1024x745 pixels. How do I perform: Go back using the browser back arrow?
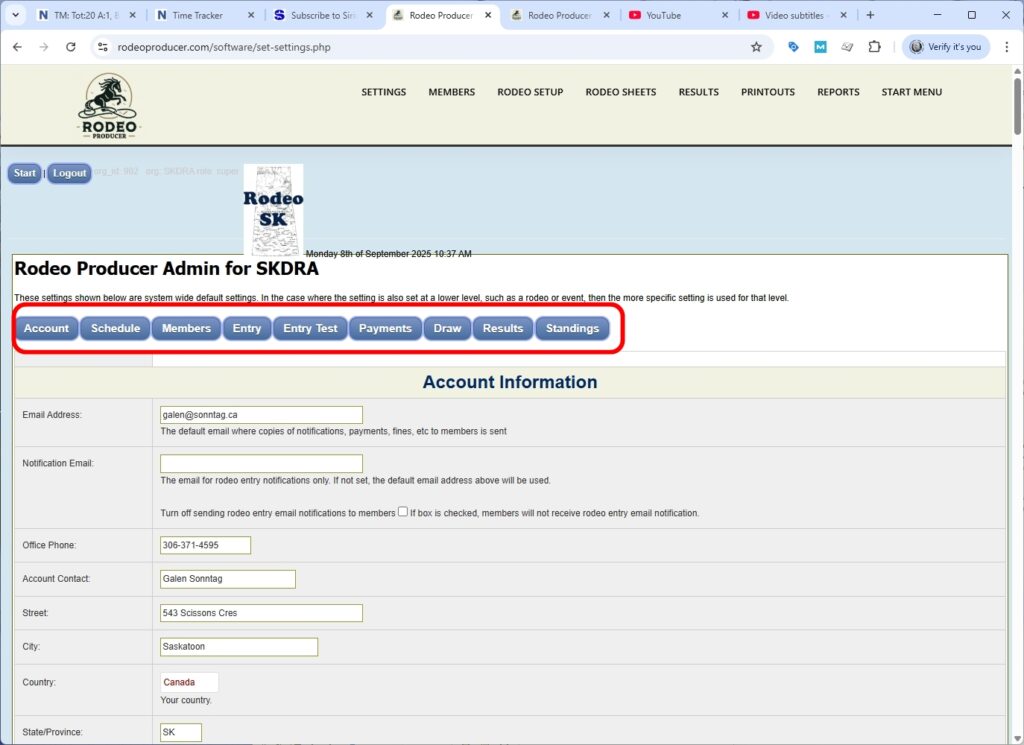(17, 46)
